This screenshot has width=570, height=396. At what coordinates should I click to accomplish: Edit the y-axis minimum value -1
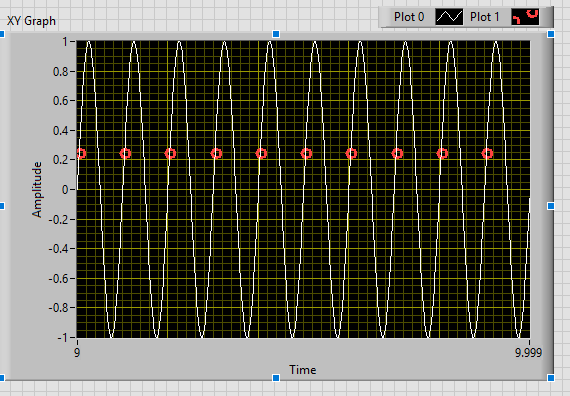(63, 337)
